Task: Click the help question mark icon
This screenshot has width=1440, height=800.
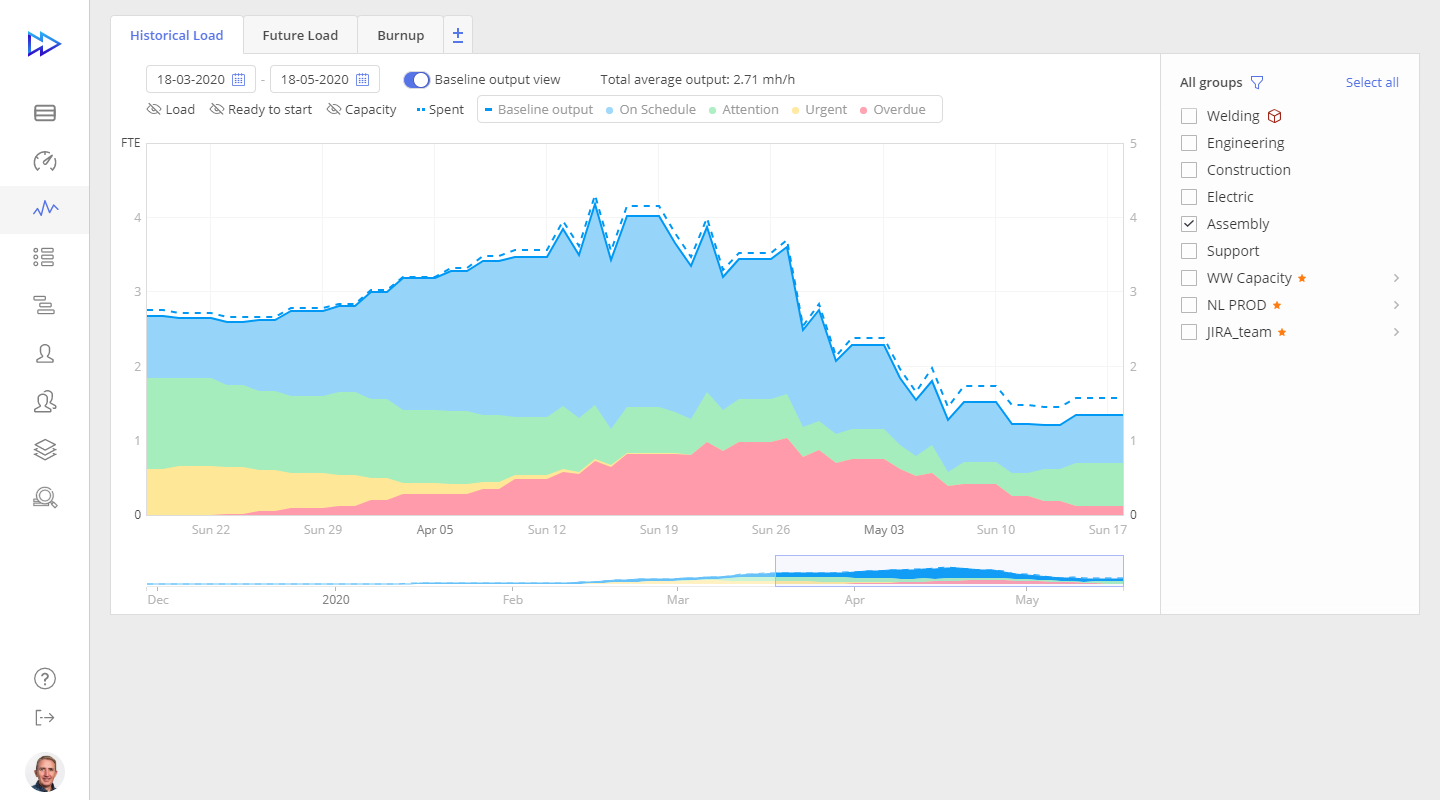Action: [x=45, y=679]
